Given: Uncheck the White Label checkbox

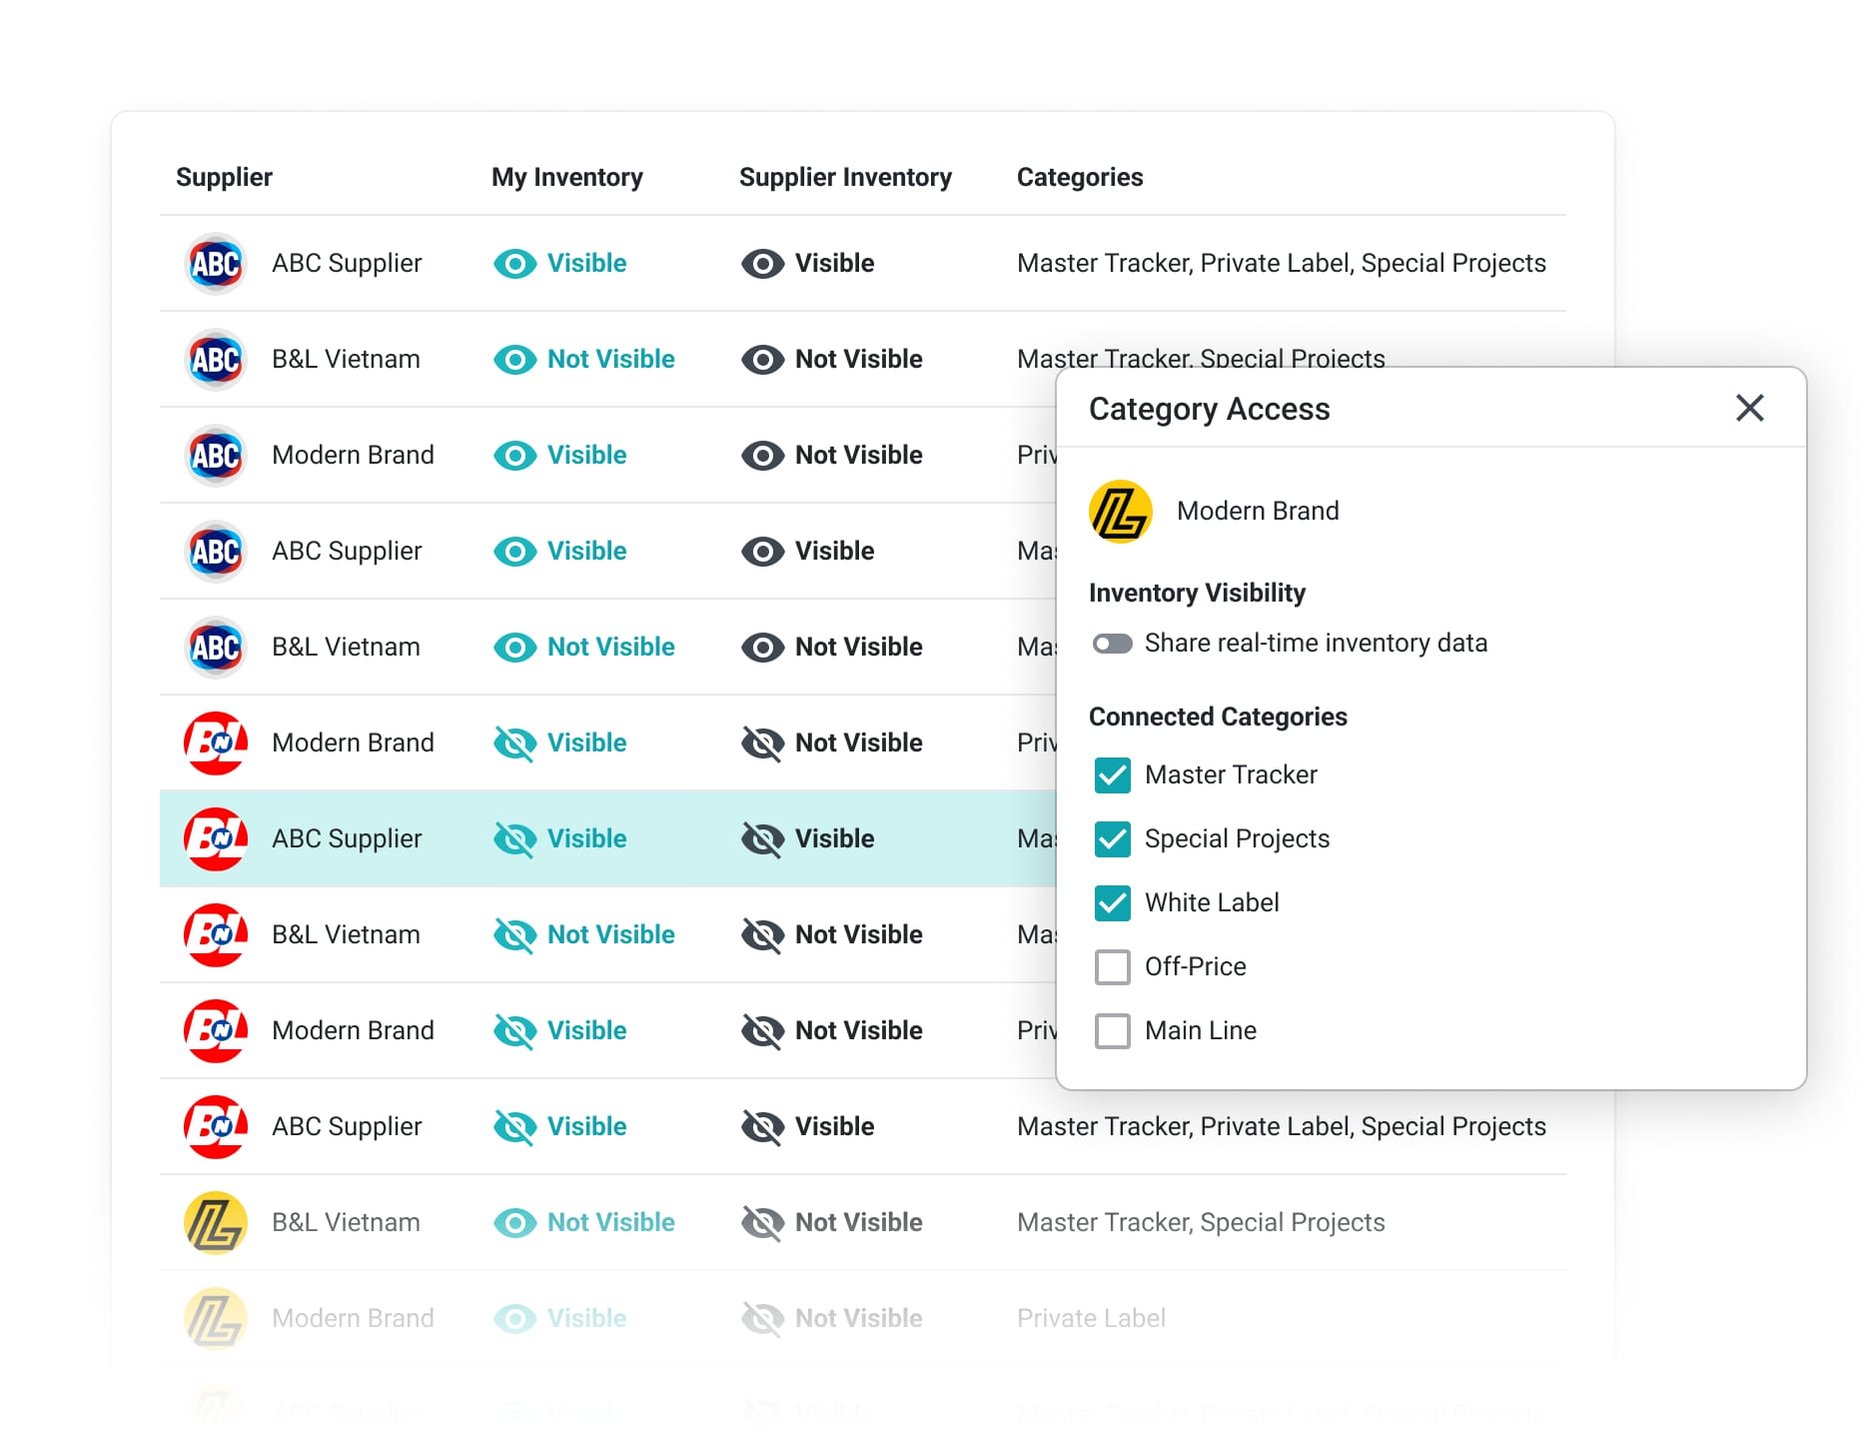Looking at the screenshot, I should (1112, 903).
